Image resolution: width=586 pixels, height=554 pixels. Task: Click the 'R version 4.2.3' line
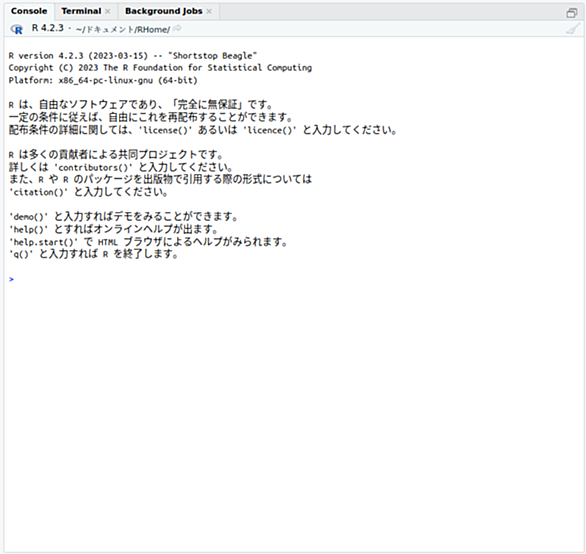tap(133, 56)
